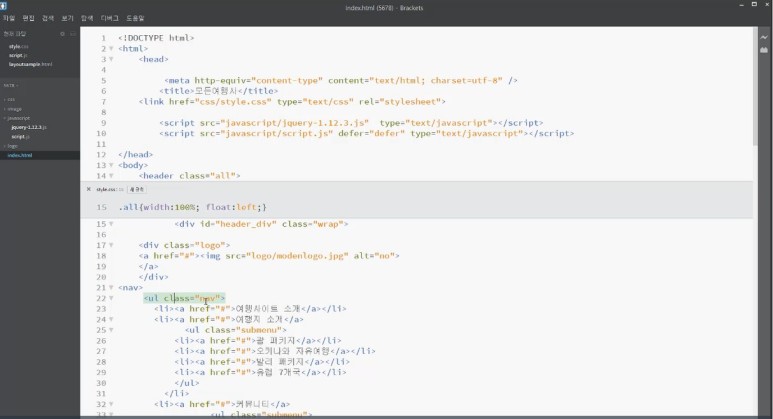The image size is (773, 419).
Task: Open the Extension Manager brick icon
Action: coord(764,50)
